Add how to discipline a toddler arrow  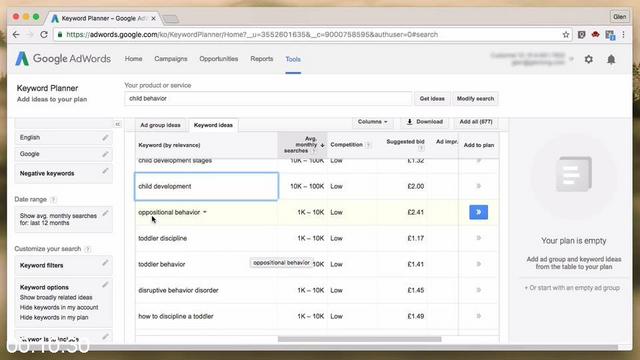click(x=479, y=316)
